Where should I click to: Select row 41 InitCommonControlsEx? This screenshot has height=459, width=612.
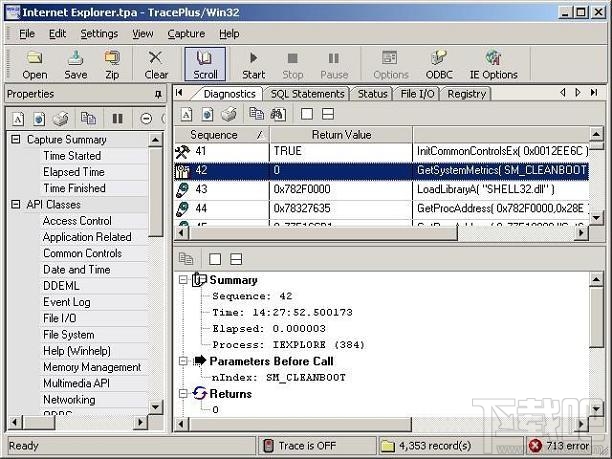click(x=381, y=151)
